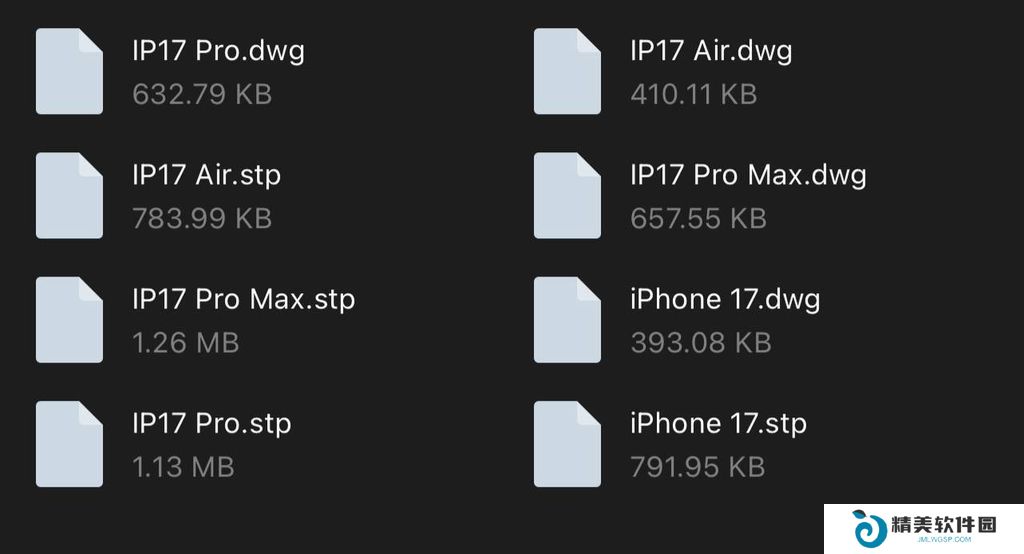
Task: Click the iPhone 17.stp file name
Action: (718, 424)
